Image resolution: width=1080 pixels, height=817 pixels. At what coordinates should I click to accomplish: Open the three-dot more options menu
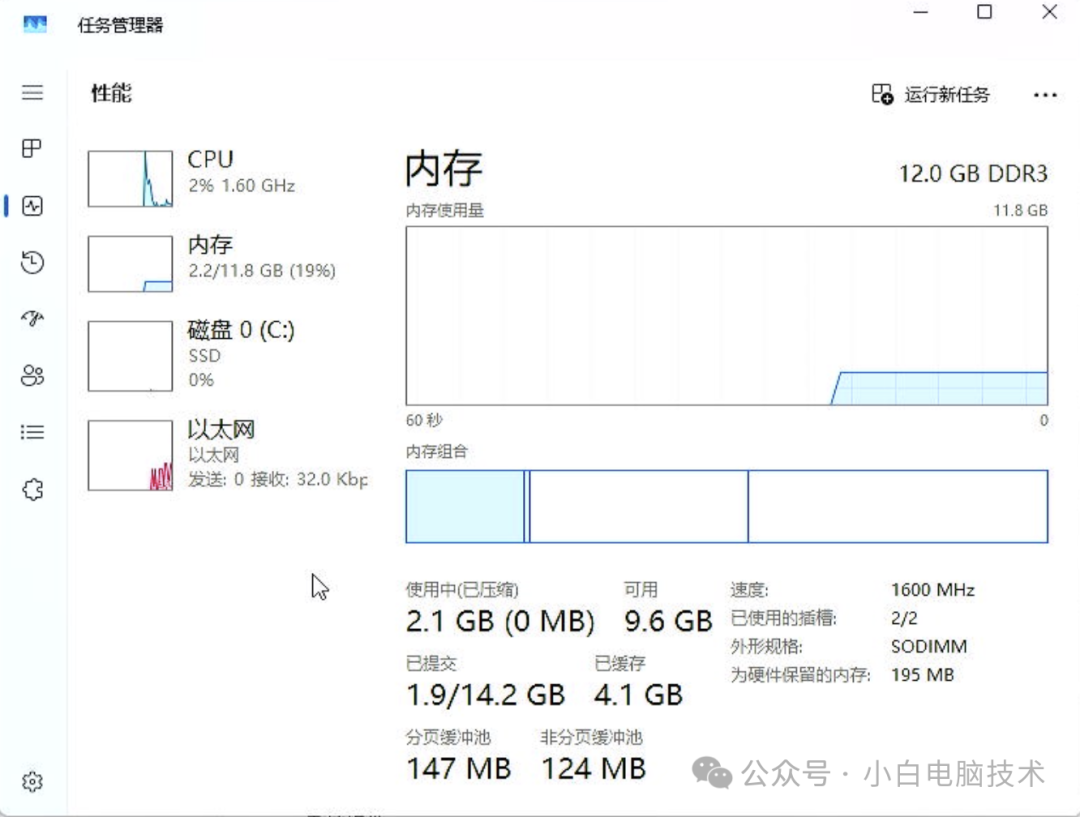(x=1045, y=95)
